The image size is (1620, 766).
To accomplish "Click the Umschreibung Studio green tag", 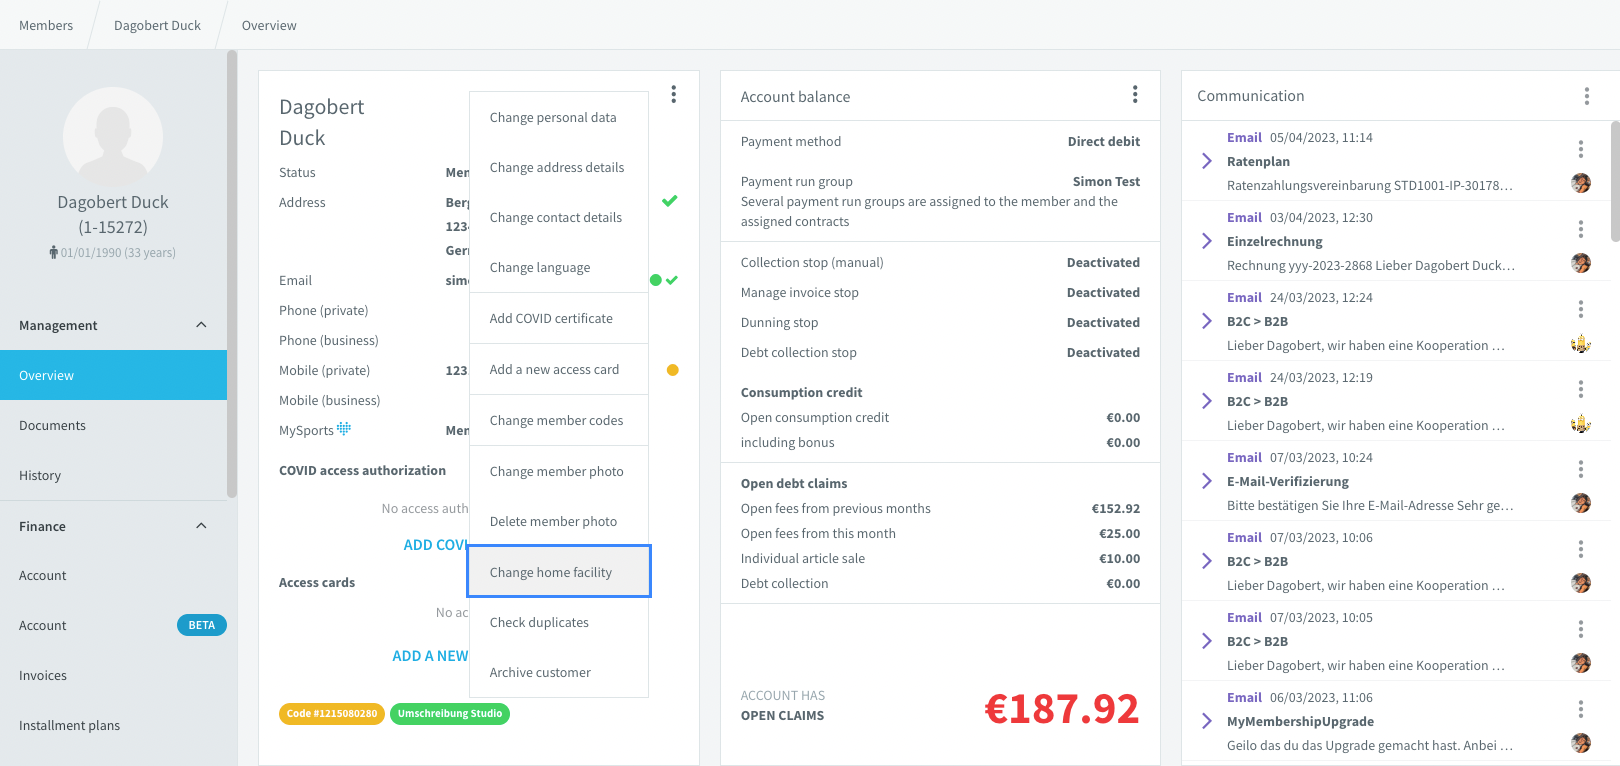I will 450,714.
